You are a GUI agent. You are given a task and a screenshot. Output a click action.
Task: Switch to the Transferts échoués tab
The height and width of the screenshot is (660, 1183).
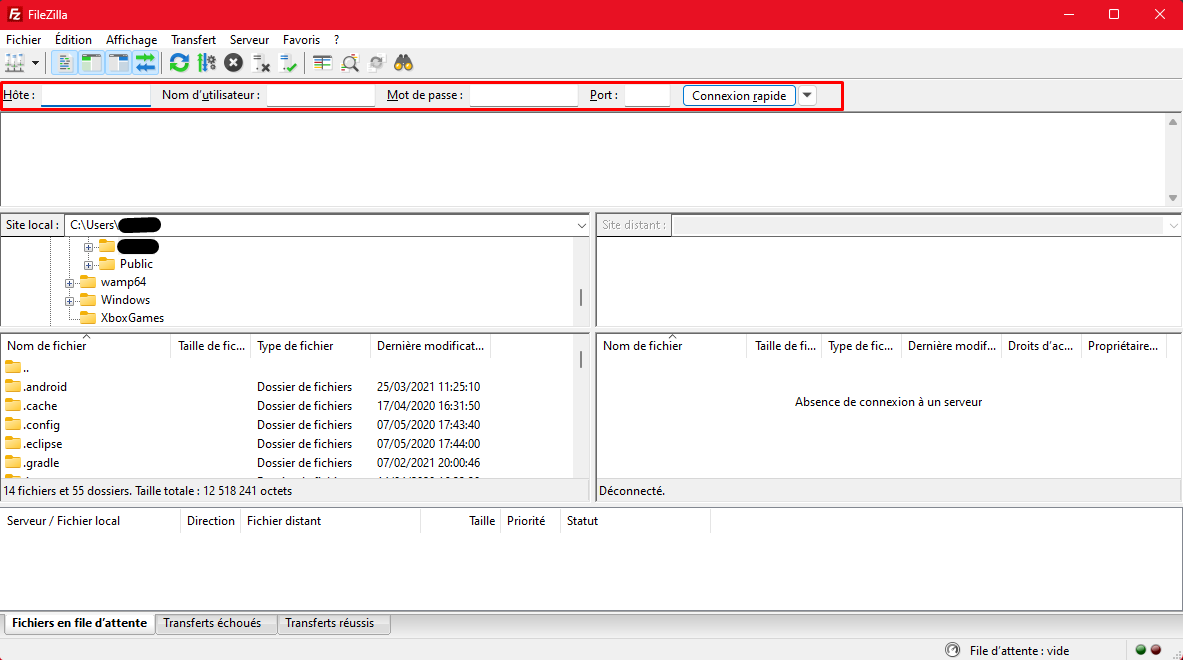(x=212, y=623)
